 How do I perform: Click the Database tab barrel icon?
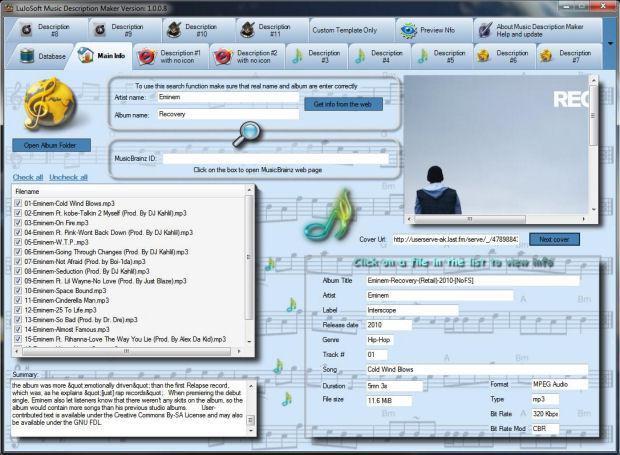click(27, 56)
